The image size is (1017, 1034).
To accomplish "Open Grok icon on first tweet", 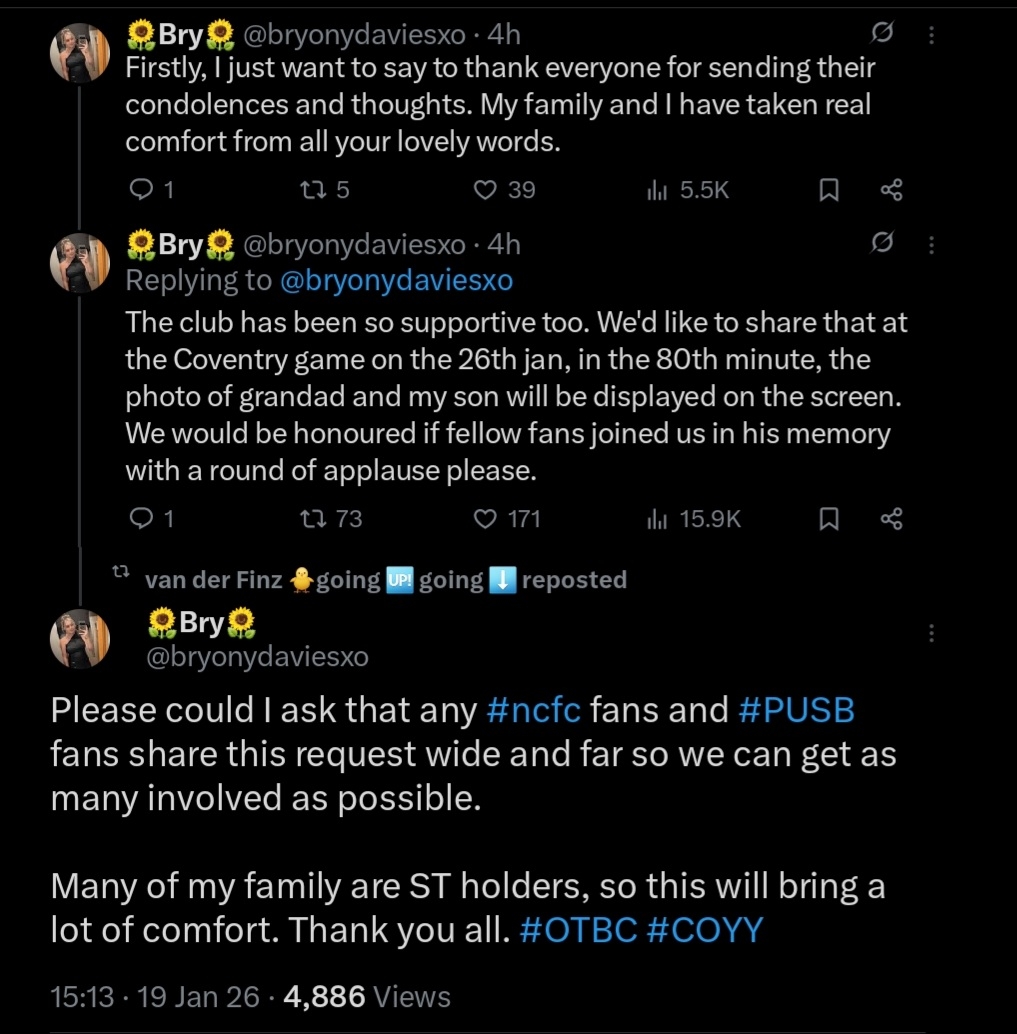I will click(881, 35).
